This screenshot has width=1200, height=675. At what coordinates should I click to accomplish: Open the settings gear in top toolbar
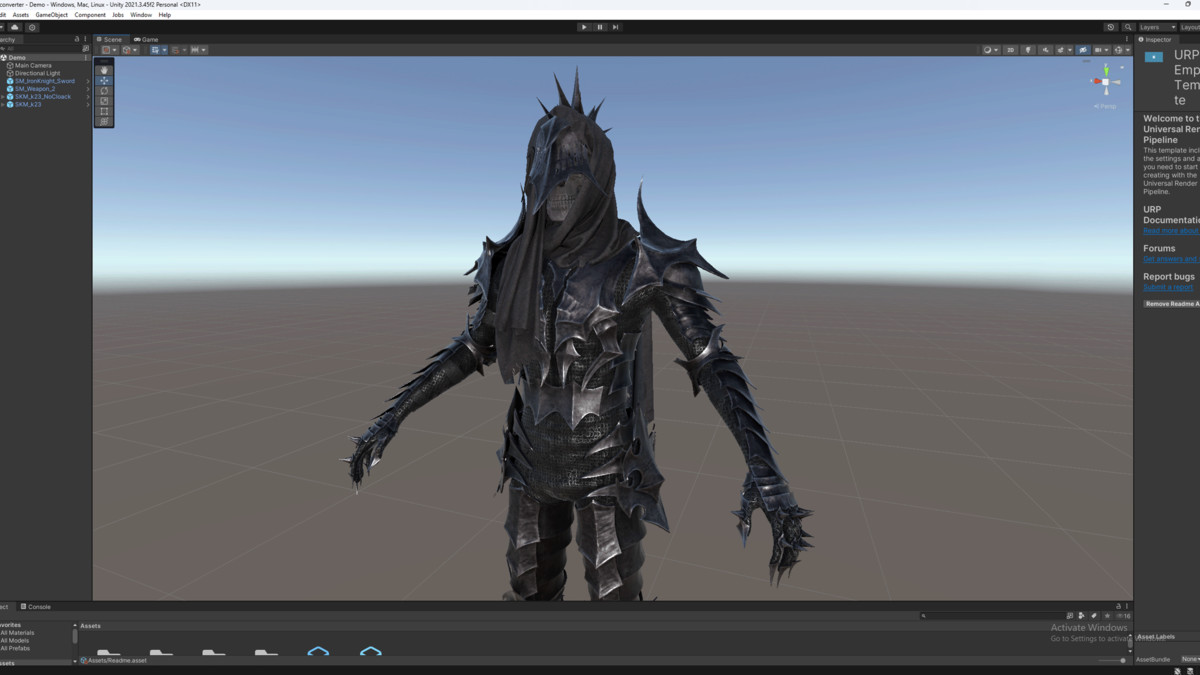32,27
